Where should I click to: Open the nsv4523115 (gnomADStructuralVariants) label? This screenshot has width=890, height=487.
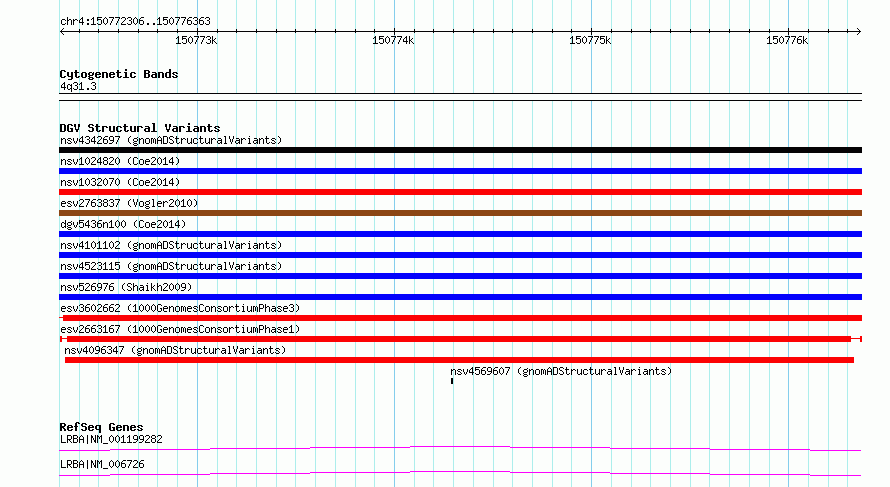coord(171,266)
